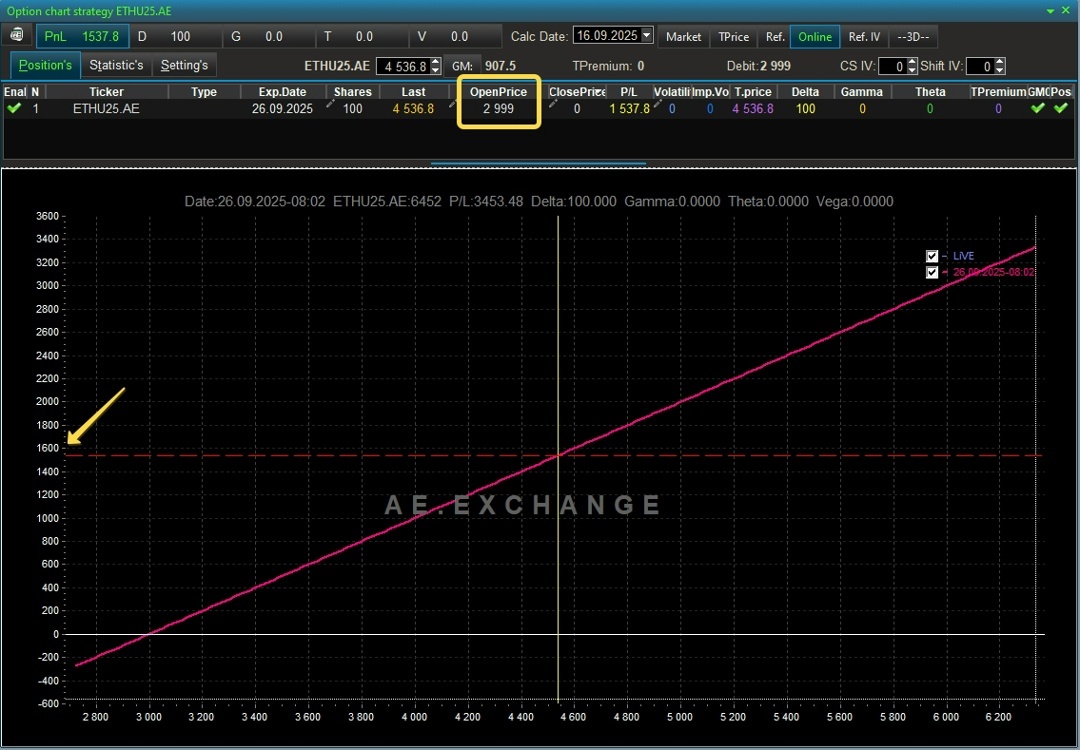
Task: Switch to the Setting's tab
Action: pos(184,65)
